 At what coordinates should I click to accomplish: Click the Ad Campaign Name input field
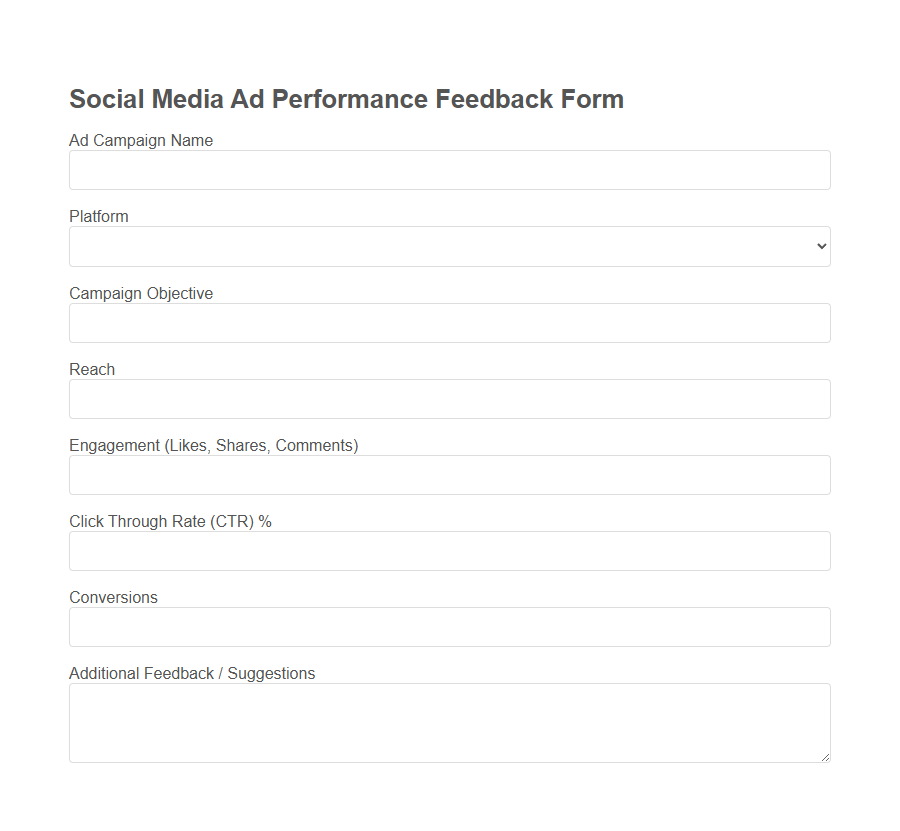click(x=449, y=170)
